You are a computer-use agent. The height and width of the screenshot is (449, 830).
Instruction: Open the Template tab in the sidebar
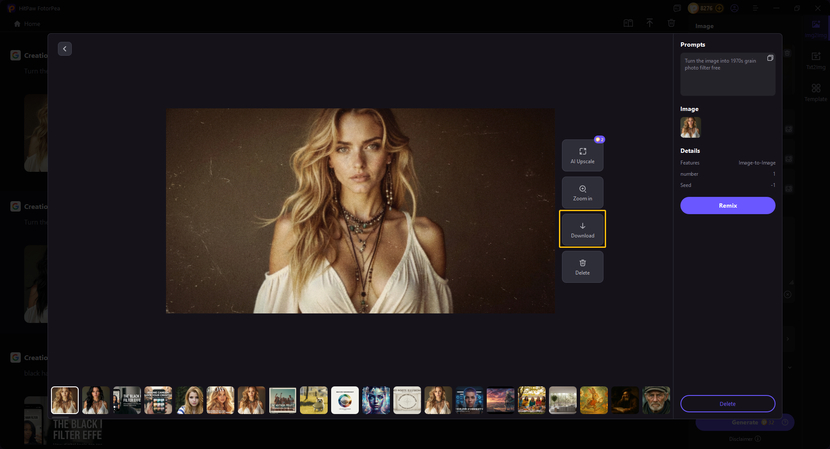click(815, 92)
